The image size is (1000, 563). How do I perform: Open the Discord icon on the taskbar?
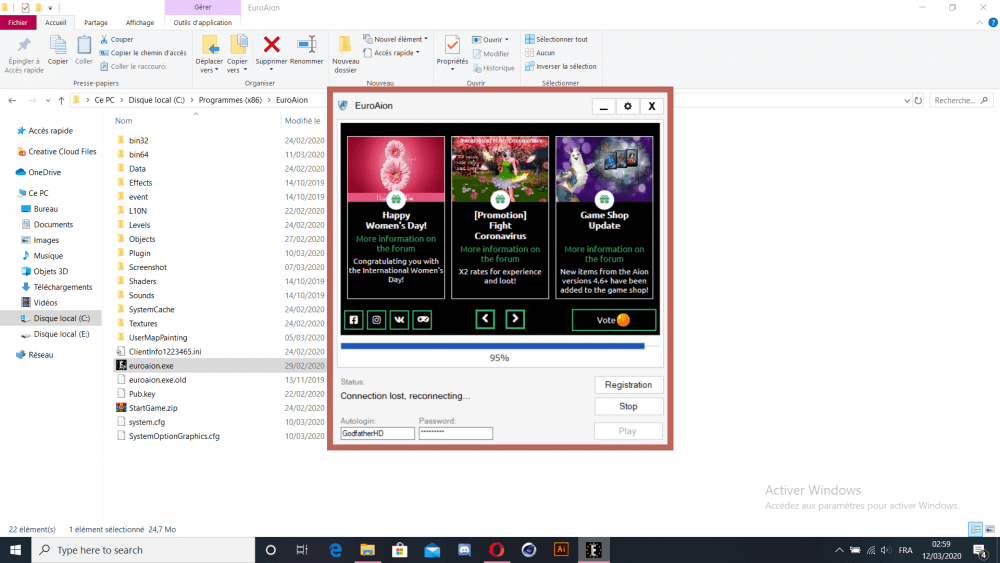pos(465,550)
